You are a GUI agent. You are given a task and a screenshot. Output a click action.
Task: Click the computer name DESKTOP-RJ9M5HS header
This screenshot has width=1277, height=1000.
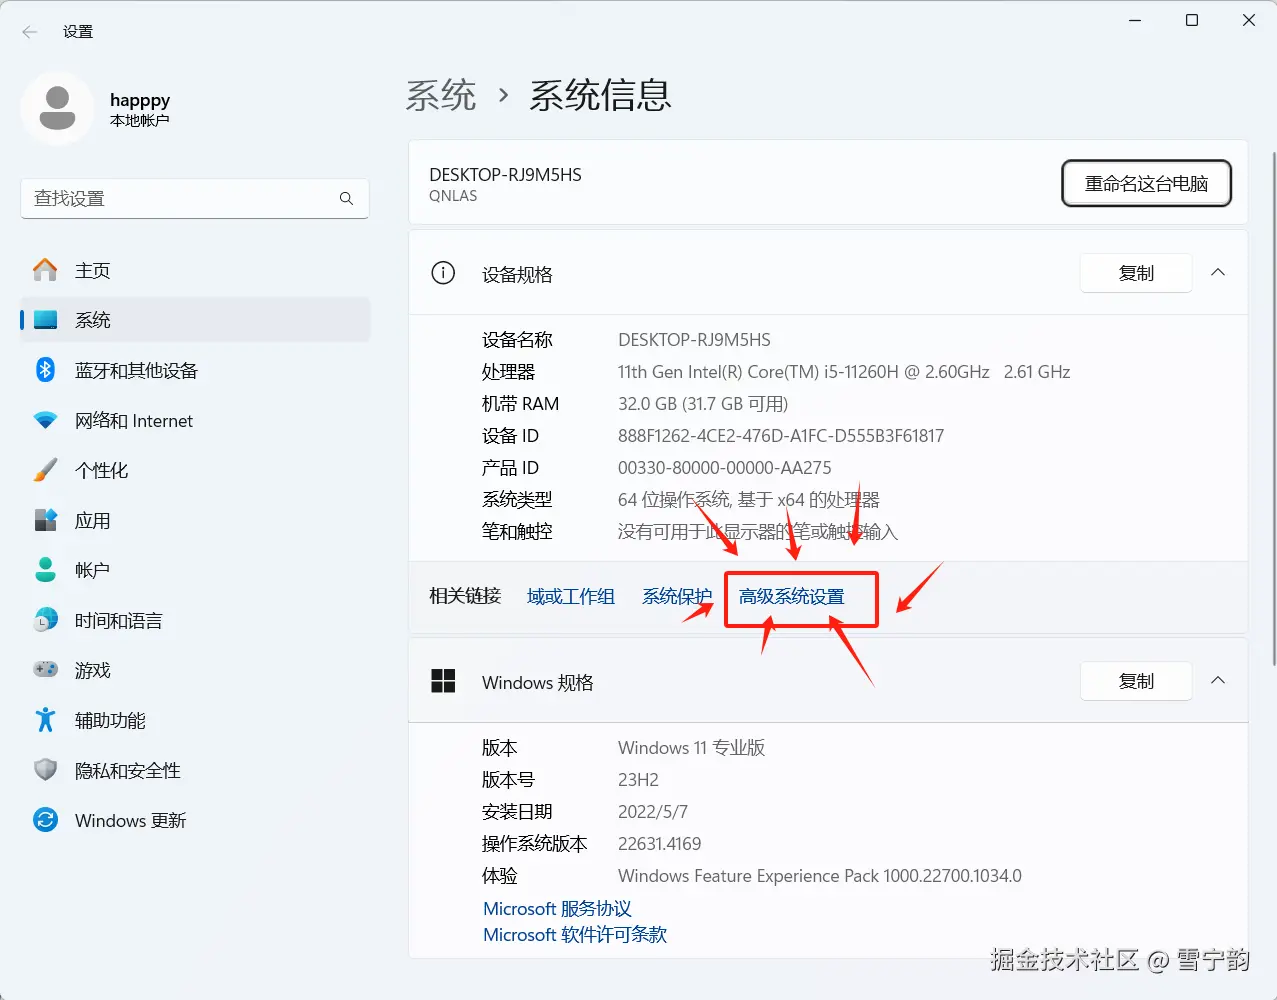point(505,175)
